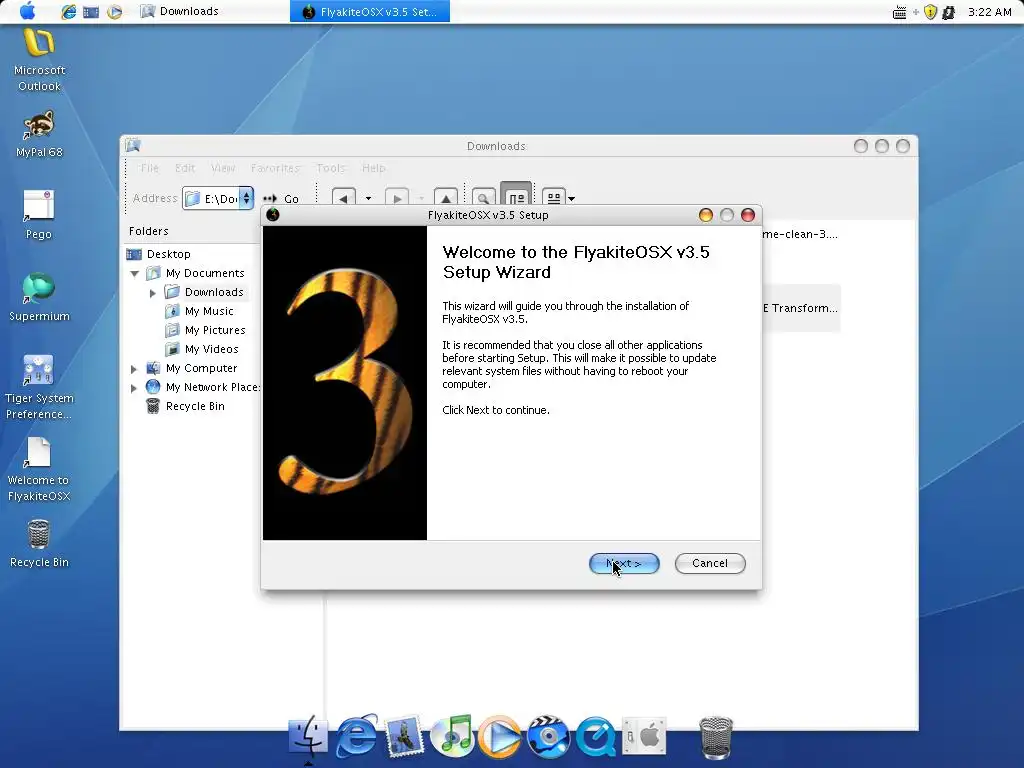Viewport: 1024px width, 768px height.
Task: Open the orange play media player dock icon
Action: click(x=500, y=737)
